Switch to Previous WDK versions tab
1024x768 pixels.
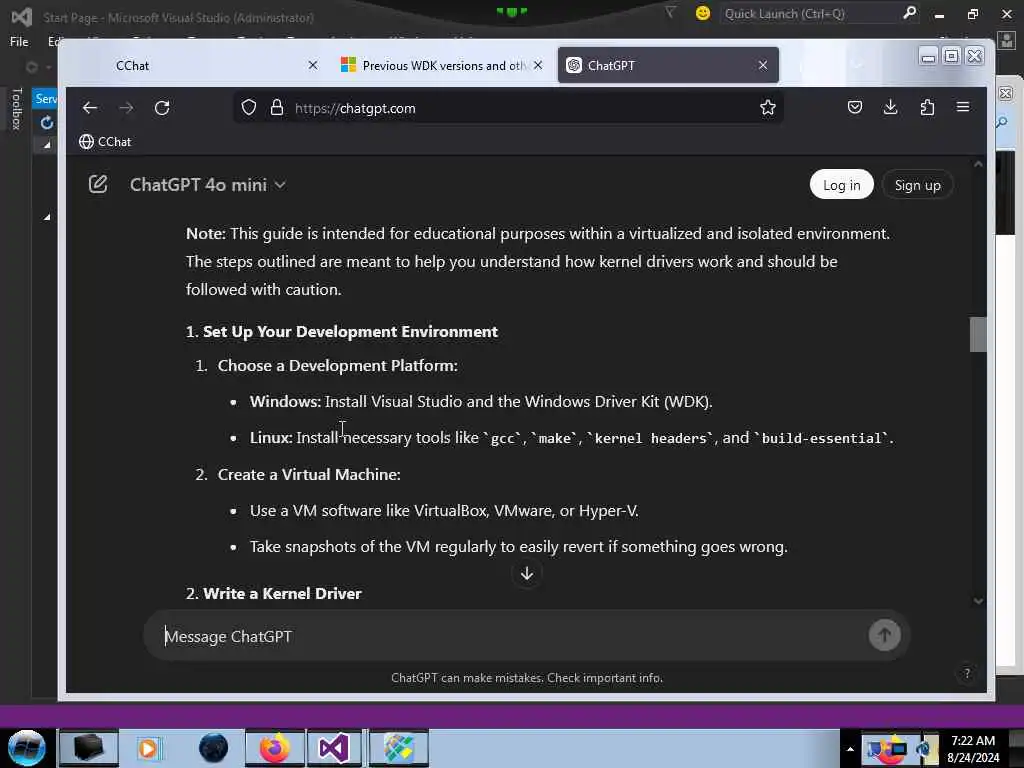pyautogui.click(x=443, y=65)
